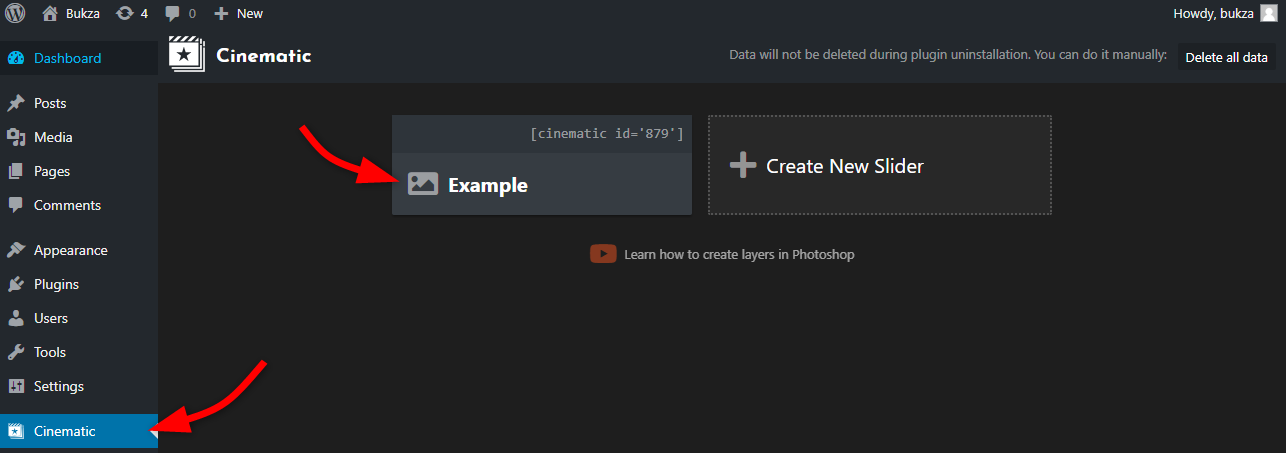Click the Comments icon in the sidebar
The height and width of the screenshot is (453, 1286).
[x=15, y=205]
